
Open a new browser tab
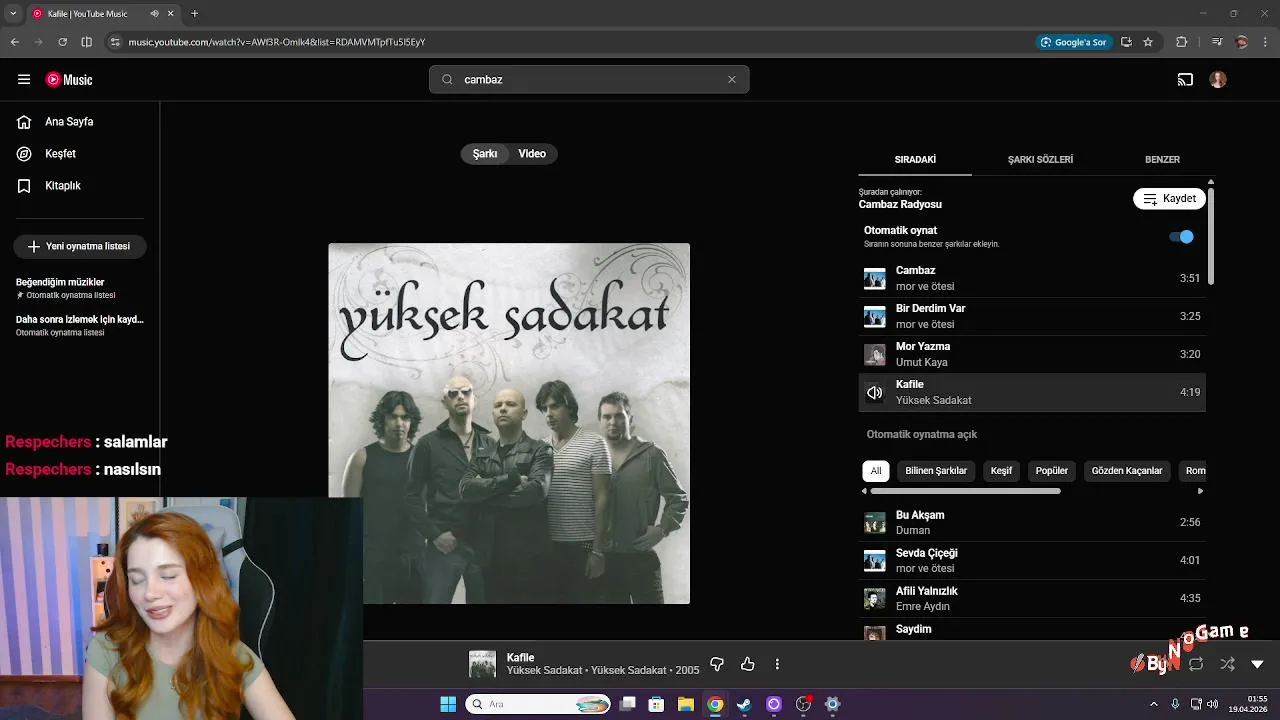pos(194,14)
